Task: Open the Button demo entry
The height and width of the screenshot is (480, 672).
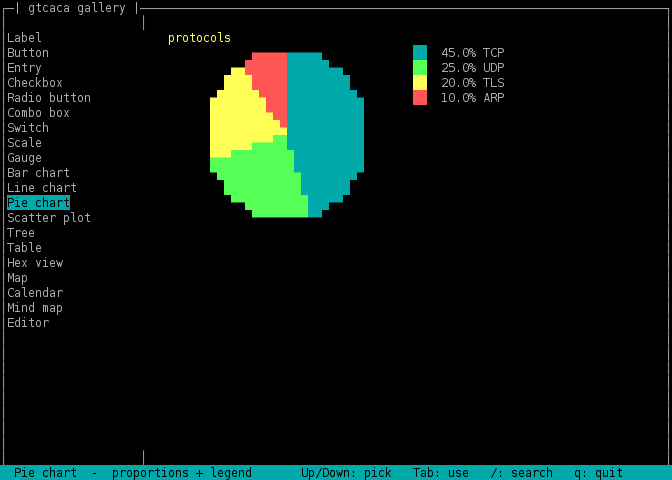Action: click(28, 53)
